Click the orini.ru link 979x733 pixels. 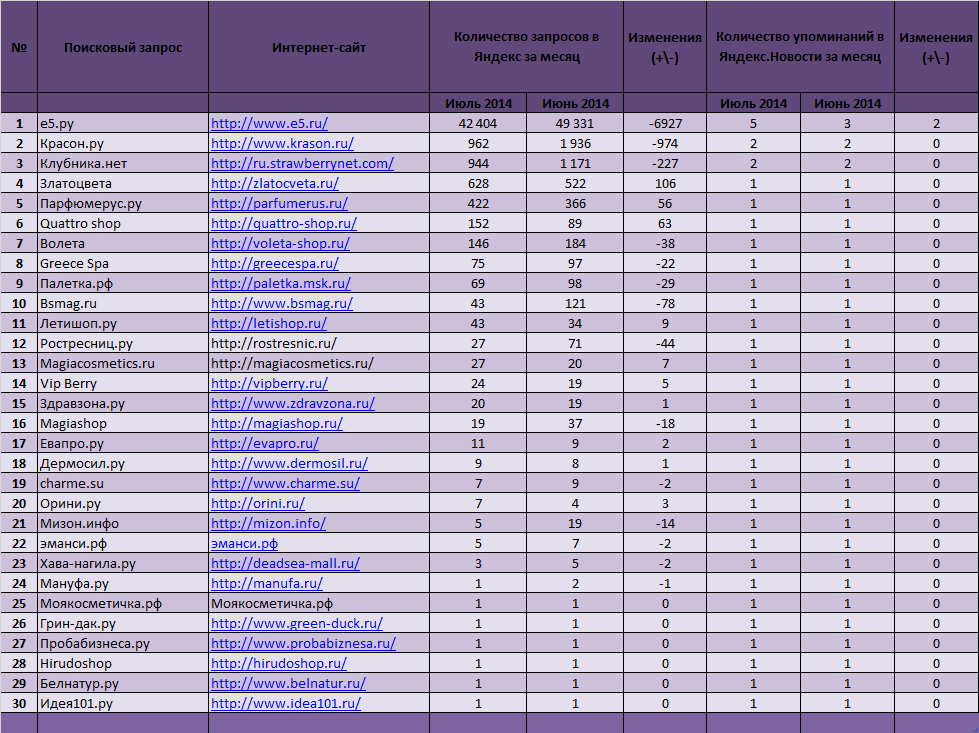258,503
